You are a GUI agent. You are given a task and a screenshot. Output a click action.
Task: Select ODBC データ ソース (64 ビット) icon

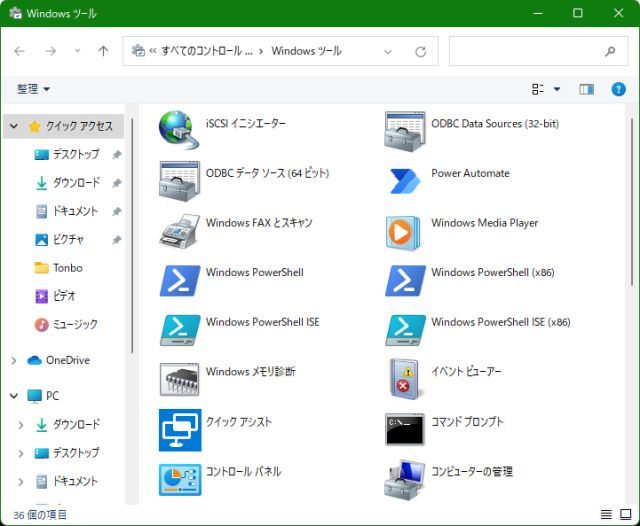[x=179, y=181]
